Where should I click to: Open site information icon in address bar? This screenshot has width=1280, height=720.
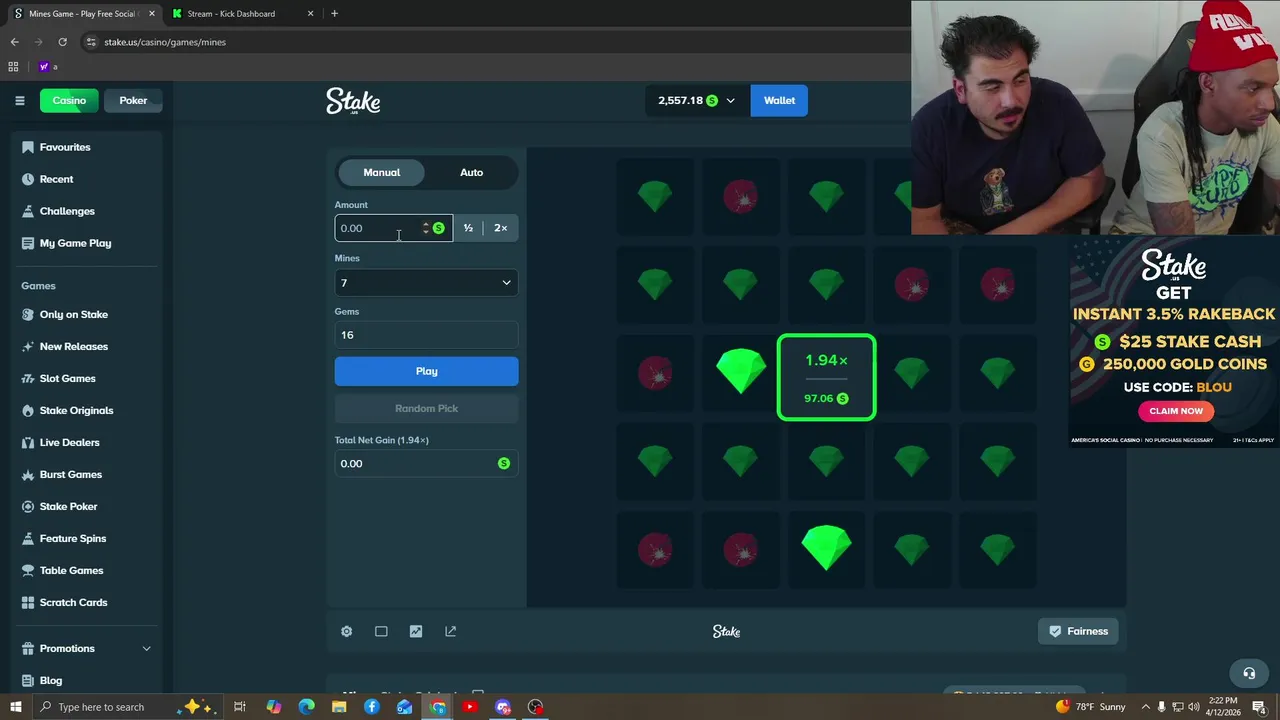coord(91,42)
